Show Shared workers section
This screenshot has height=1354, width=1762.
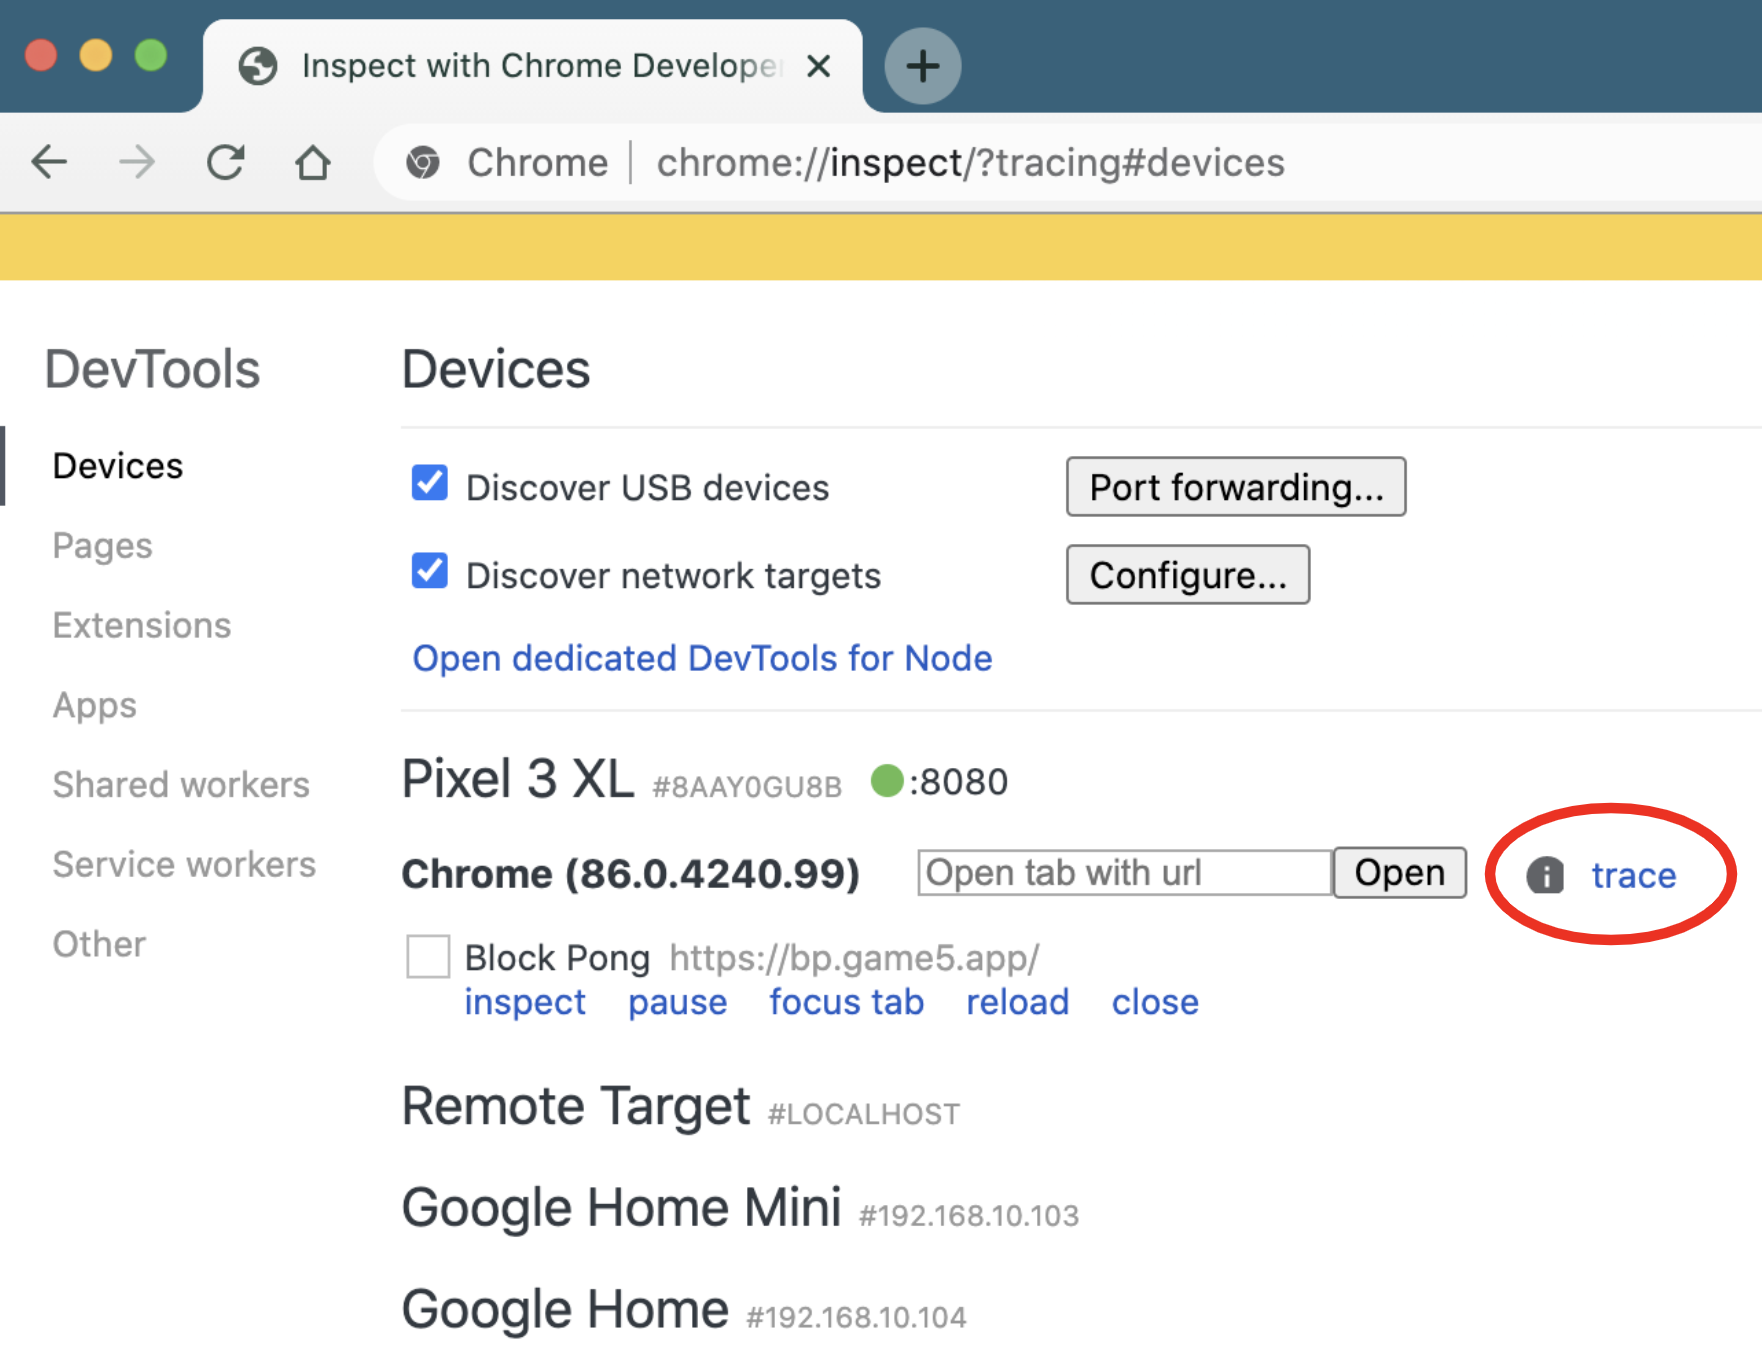[181, 784]
